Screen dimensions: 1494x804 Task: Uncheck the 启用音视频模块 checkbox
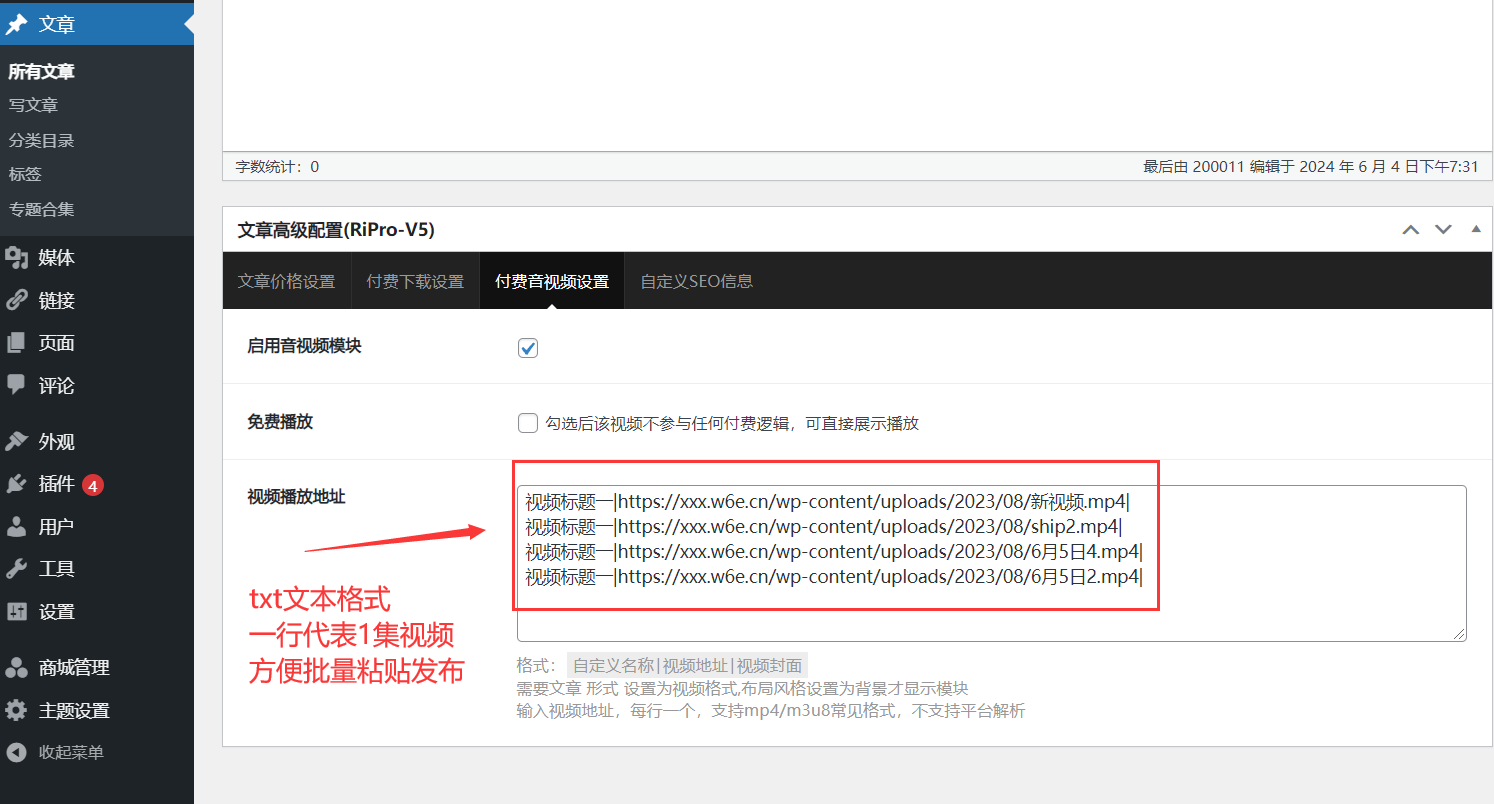click(528, 348)
